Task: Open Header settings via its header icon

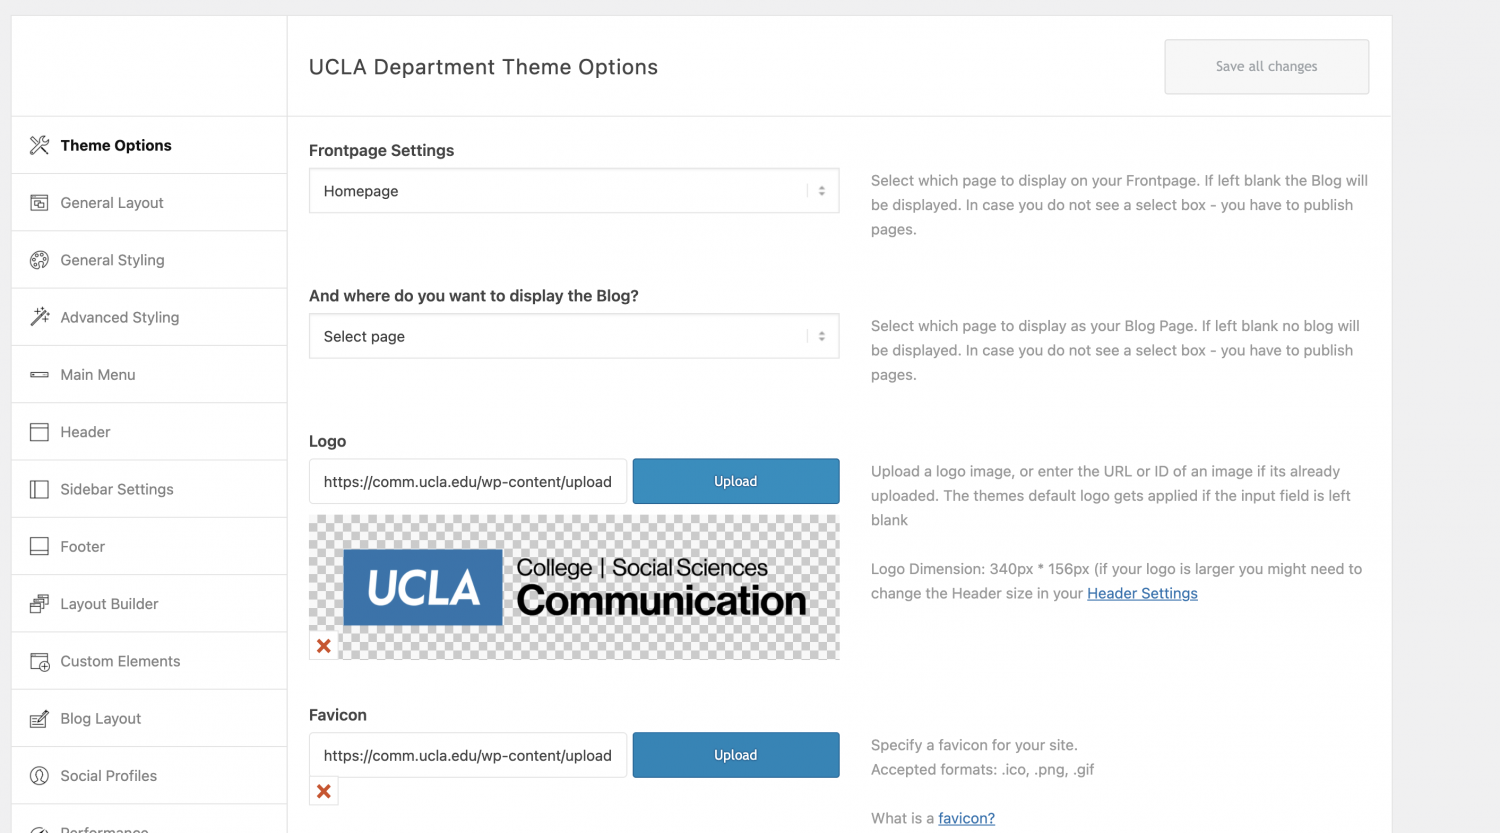Action: 38,431
